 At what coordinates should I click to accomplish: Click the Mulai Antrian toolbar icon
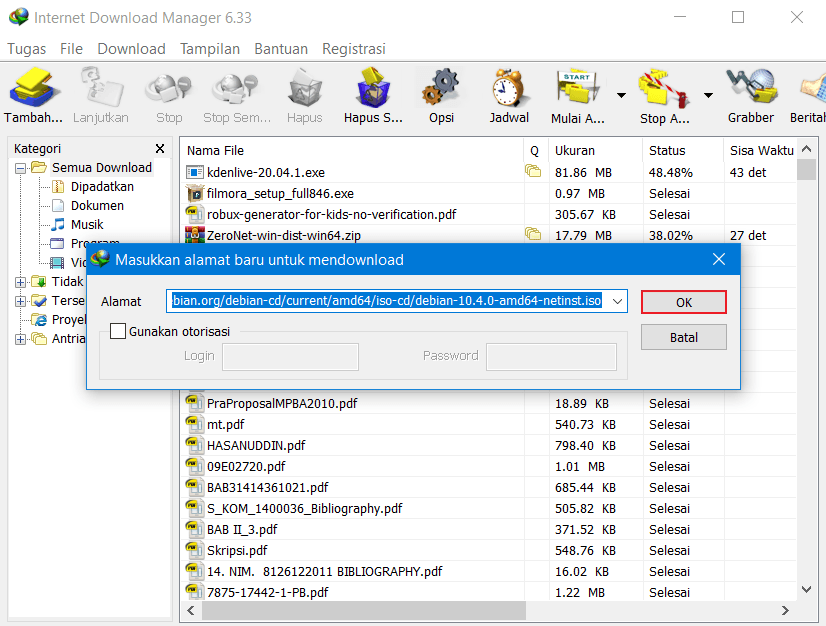(577, 87)
